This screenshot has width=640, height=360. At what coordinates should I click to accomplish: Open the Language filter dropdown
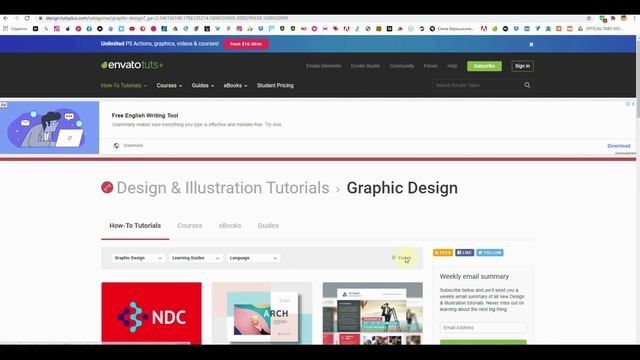pos(253,258)
